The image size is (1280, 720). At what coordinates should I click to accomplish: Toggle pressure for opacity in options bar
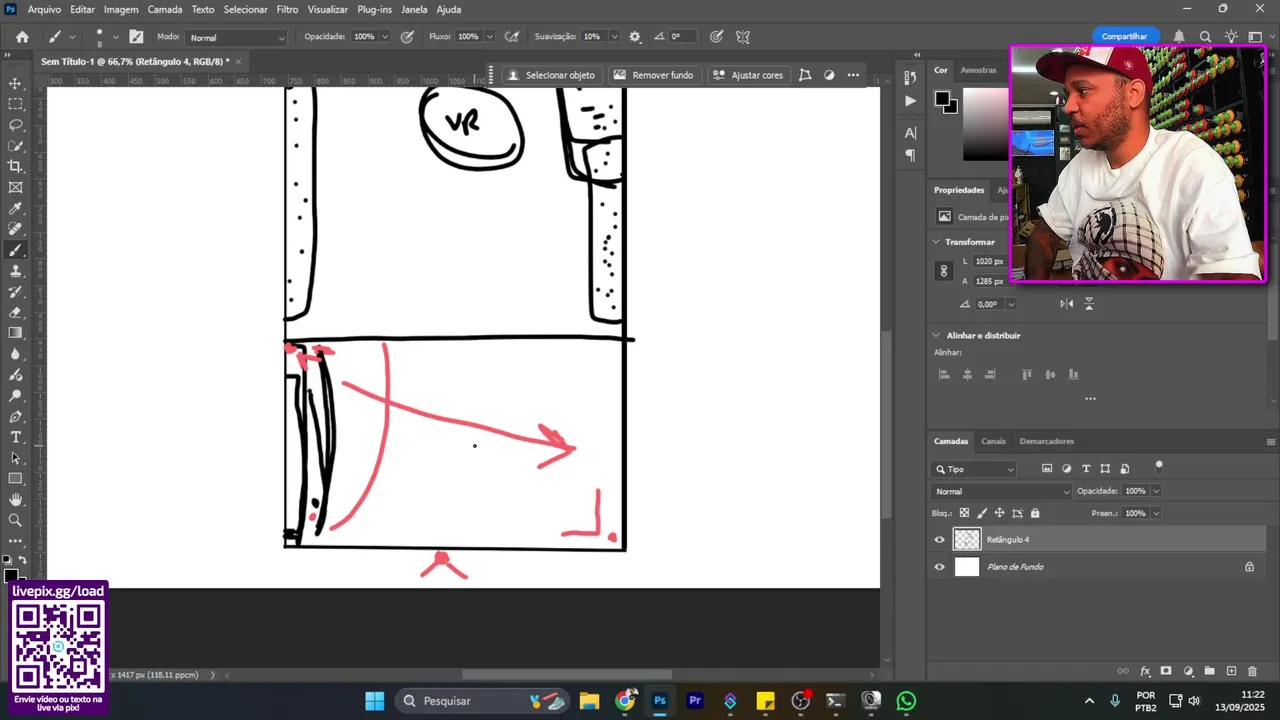coord(407,37)
